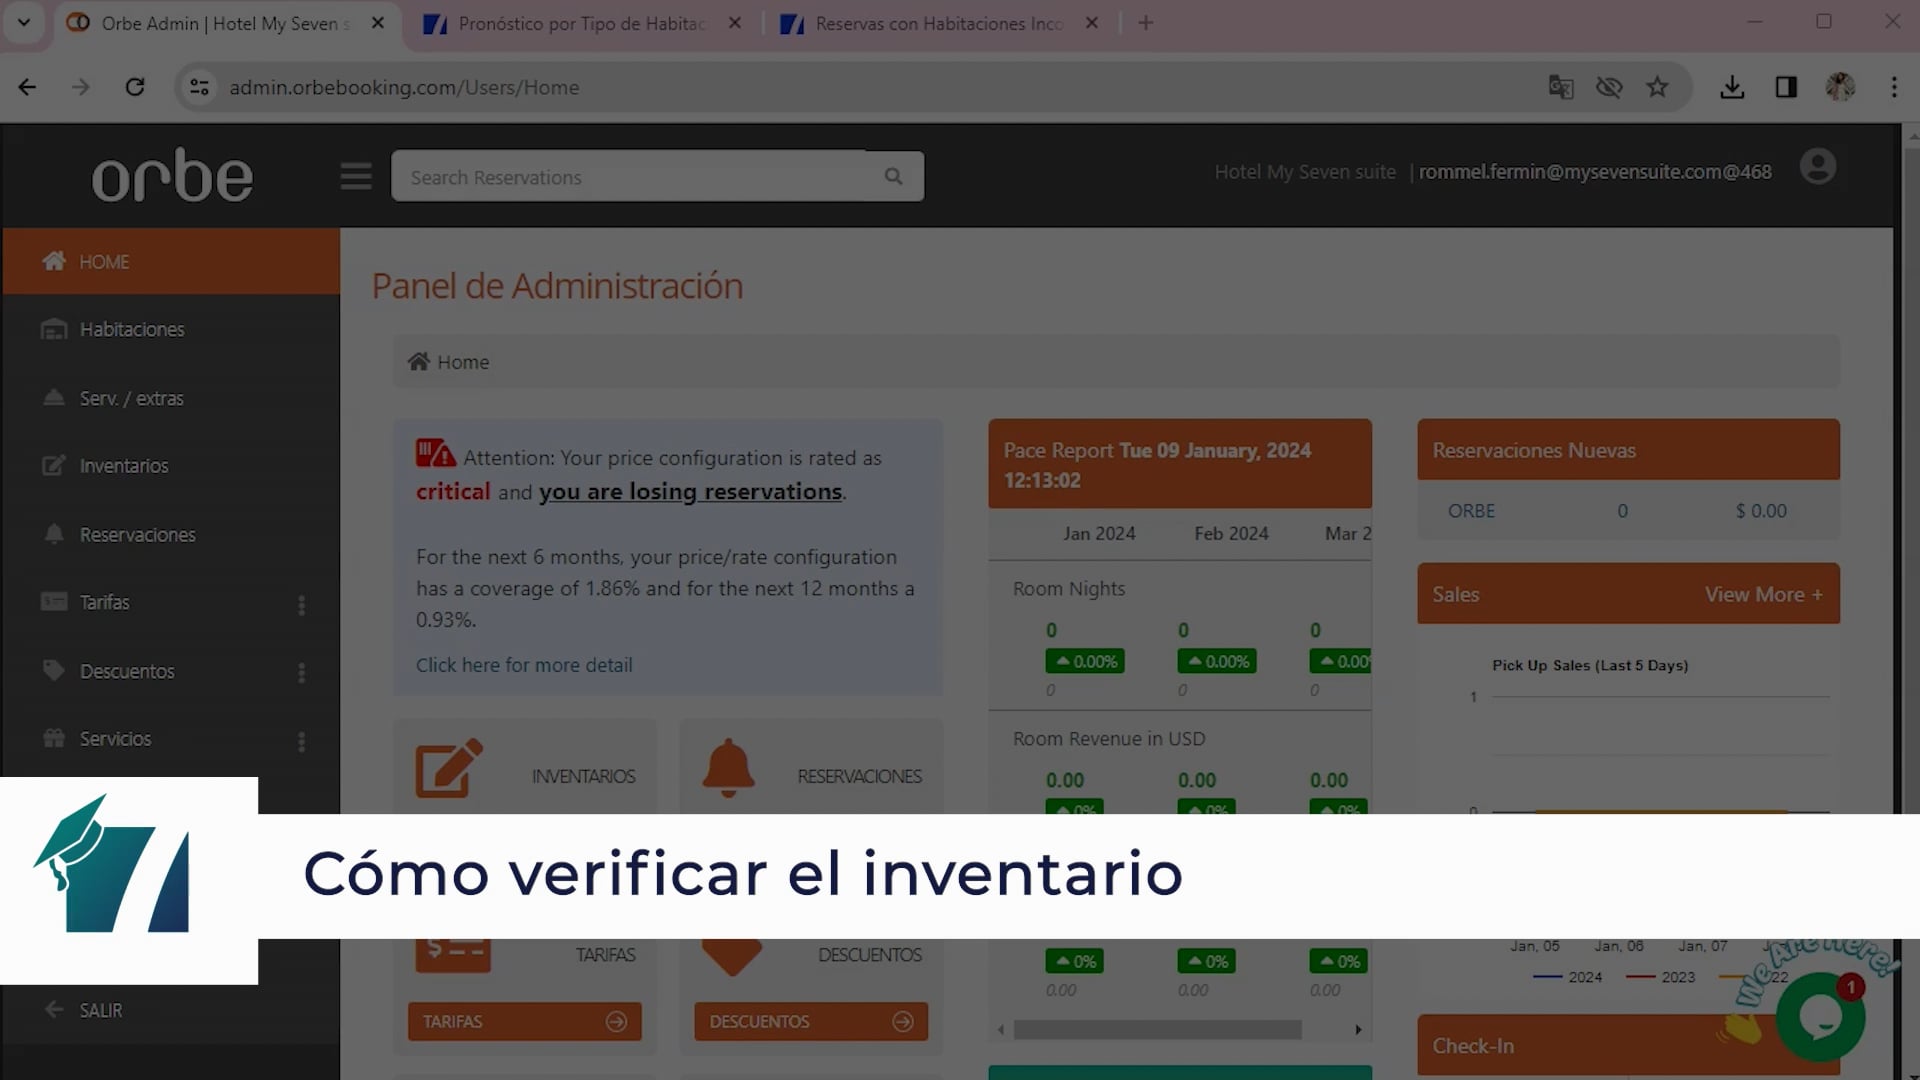Open the tab search dropdown arrow
This screenshot has height=1080, width=1920.
pyautogui.click(x=24, y=23)
